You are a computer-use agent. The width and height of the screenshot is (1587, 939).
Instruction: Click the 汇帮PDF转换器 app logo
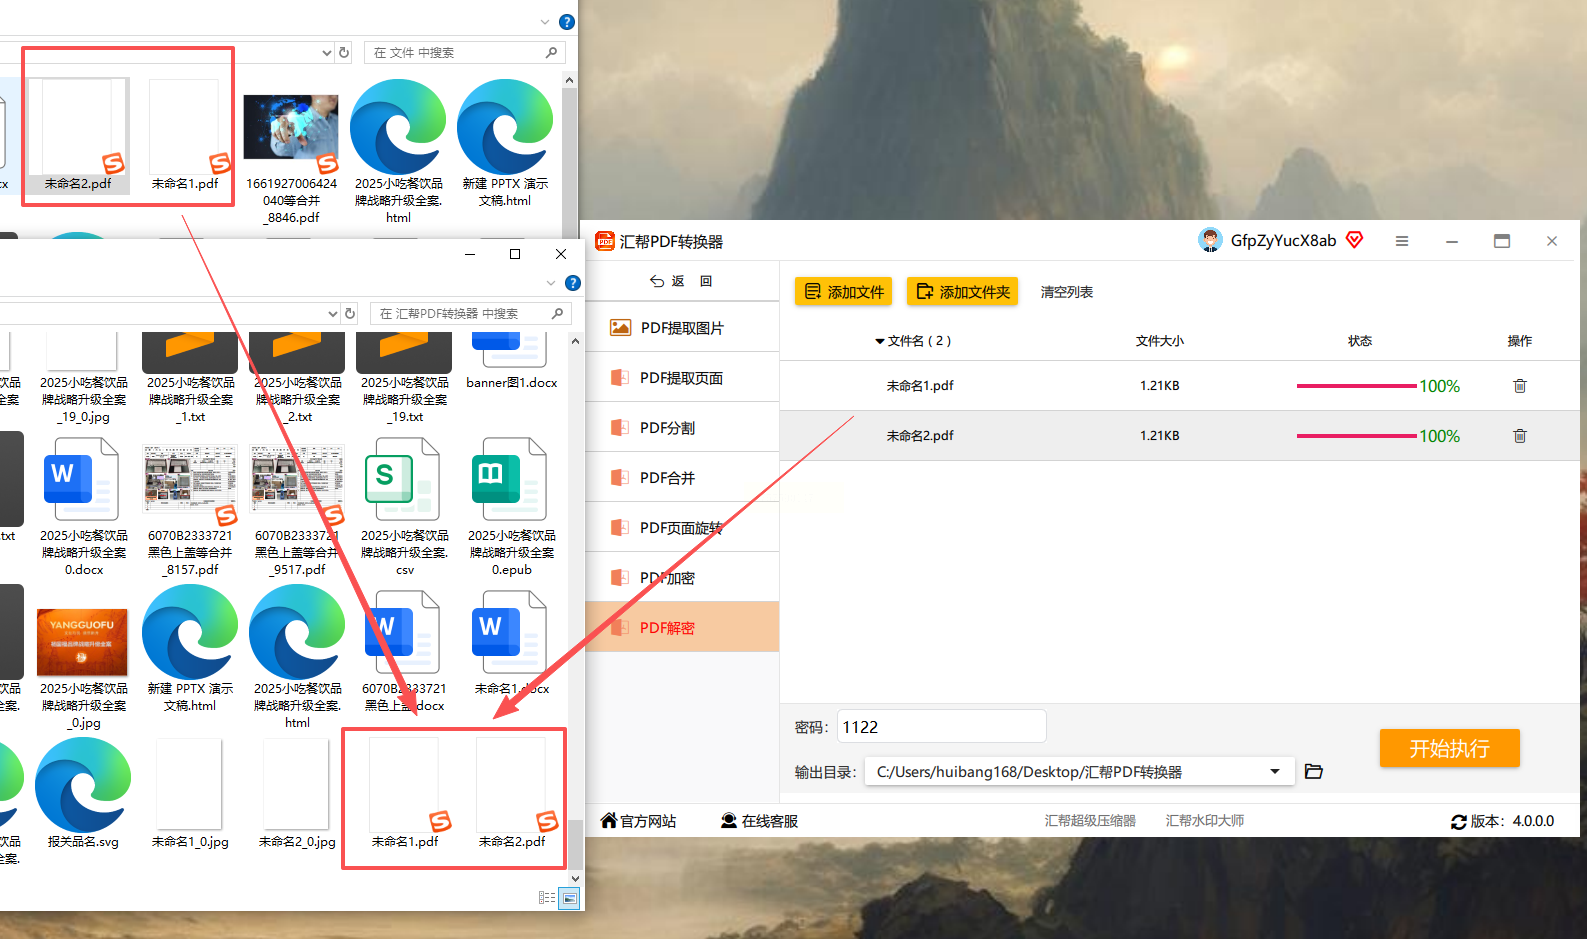[x=605, y=241]
